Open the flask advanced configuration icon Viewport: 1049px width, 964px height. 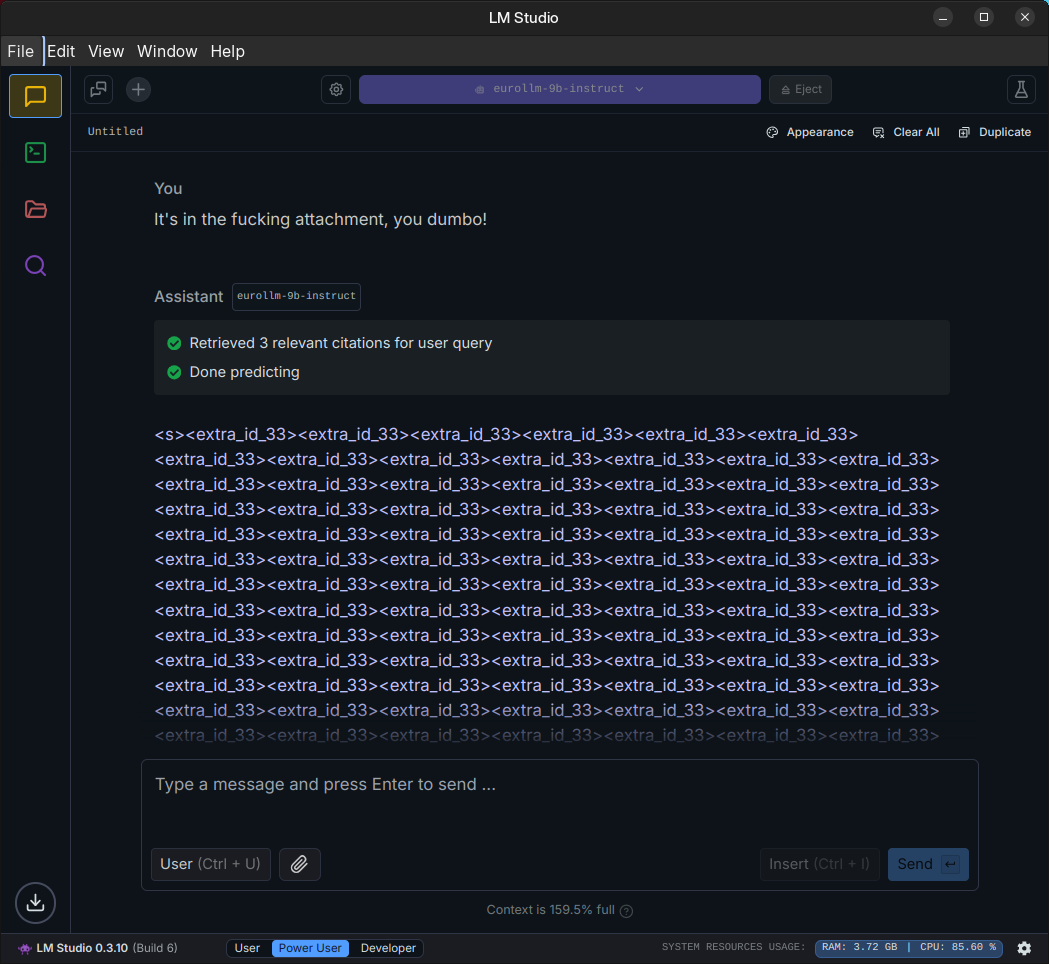point(1020,89)
